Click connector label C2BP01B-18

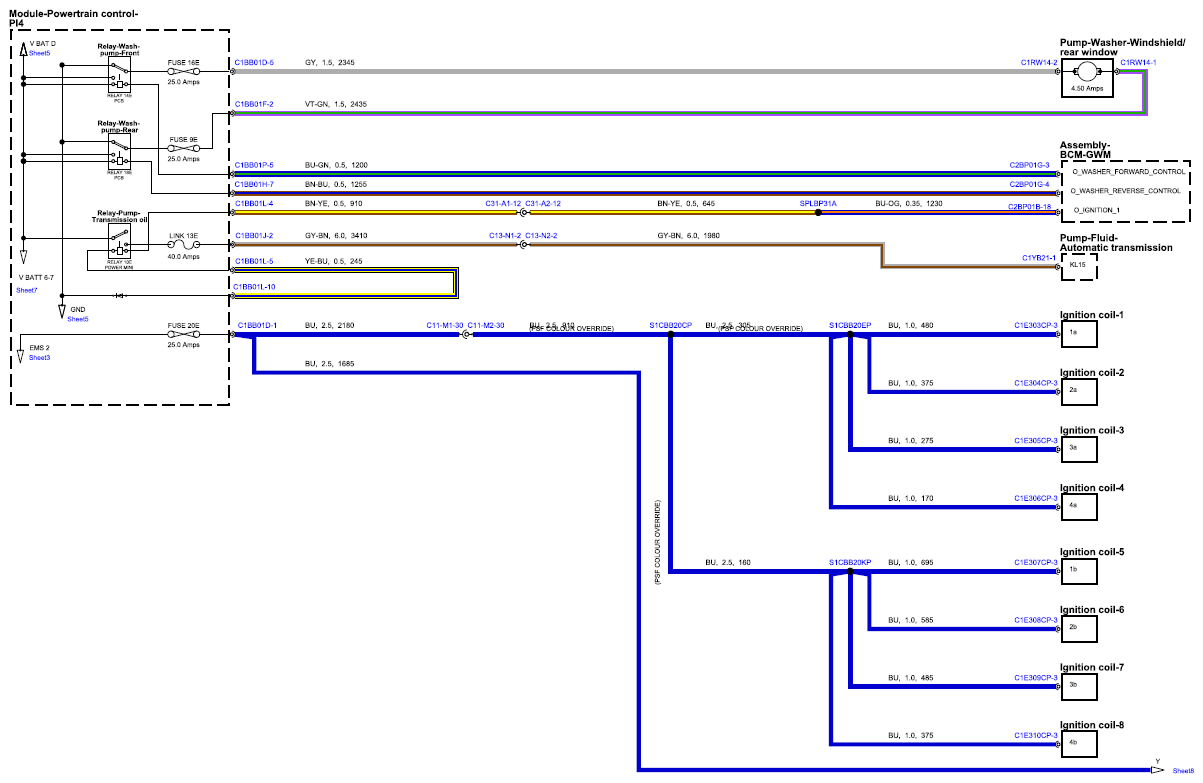point(1030,206)
